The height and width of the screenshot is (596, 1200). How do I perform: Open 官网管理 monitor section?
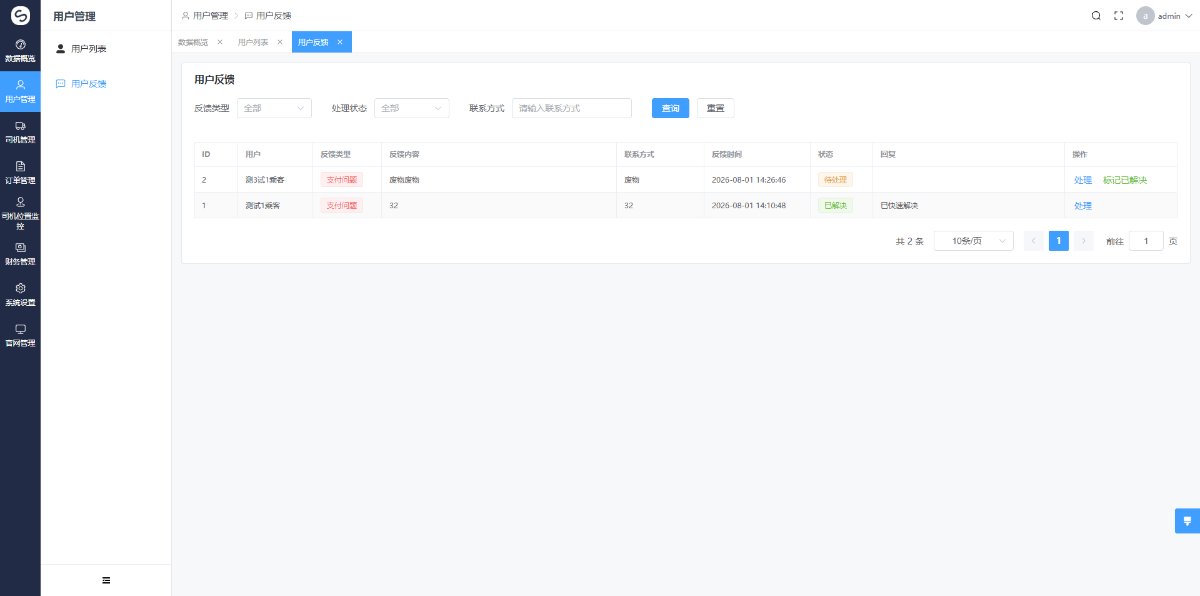20,335
